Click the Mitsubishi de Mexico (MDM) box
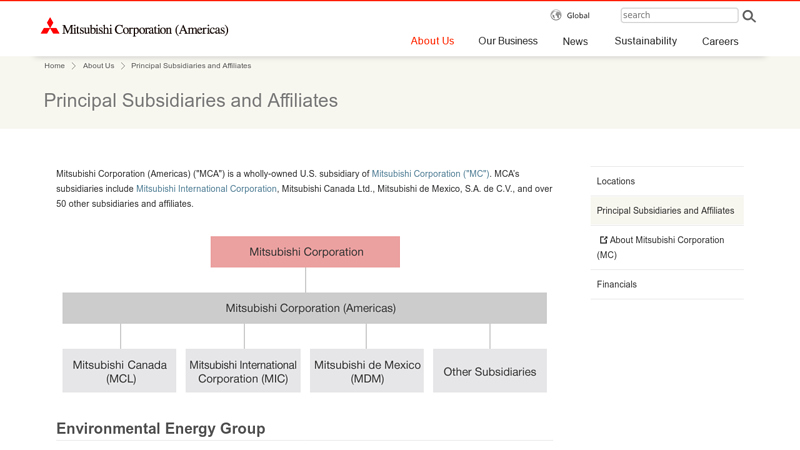 tap(367, 371)
